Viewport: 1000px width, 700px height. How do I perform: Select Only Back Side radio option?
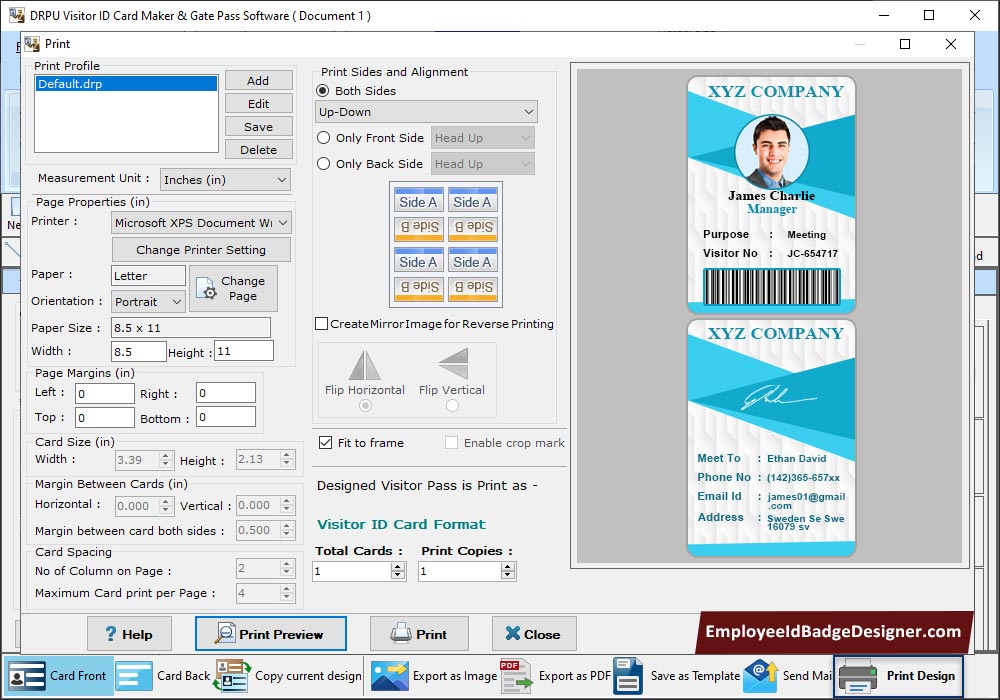pyautogui.click(x=323, y=164)
